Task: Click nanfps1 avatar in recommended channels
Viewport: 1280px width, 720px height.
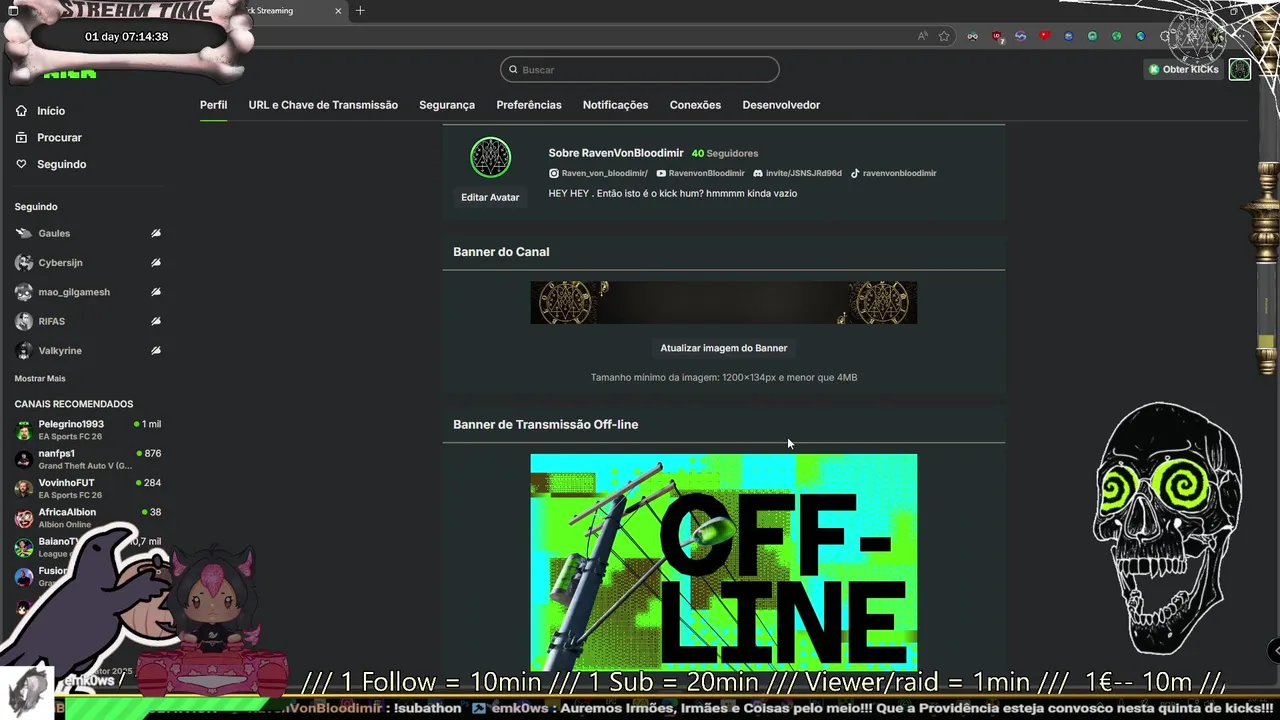Action: 24,459
